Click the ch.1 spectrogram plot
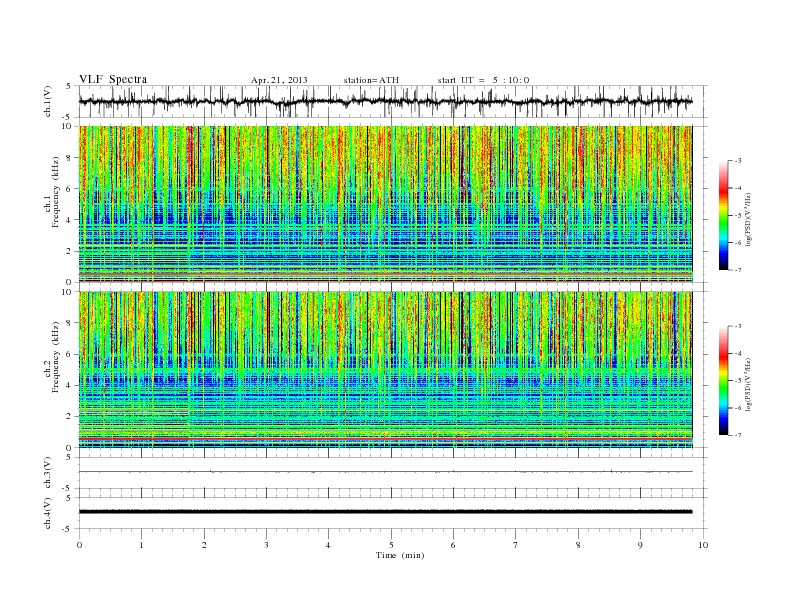This screenshot has height=612, width=792. click(x=385, y=204)
